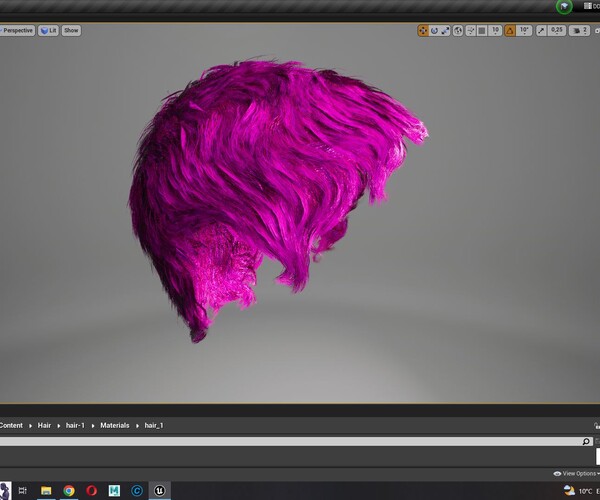Switch to Unreal Engine taskbar icon
This screenshot has height=500, width=600.
(160, 490)
